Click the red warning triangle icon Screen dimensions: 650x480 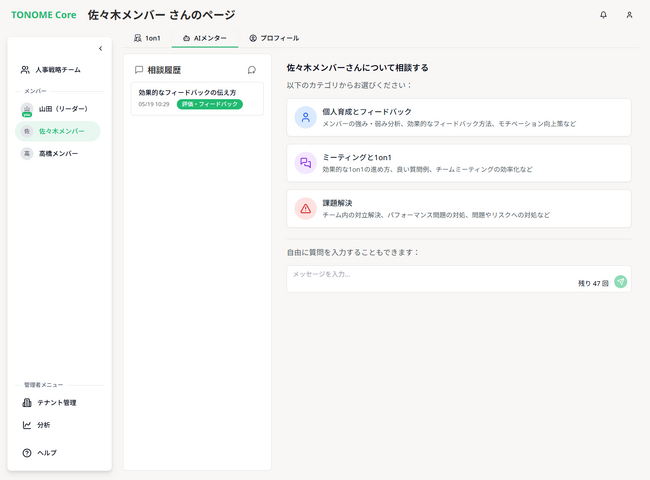306,208
